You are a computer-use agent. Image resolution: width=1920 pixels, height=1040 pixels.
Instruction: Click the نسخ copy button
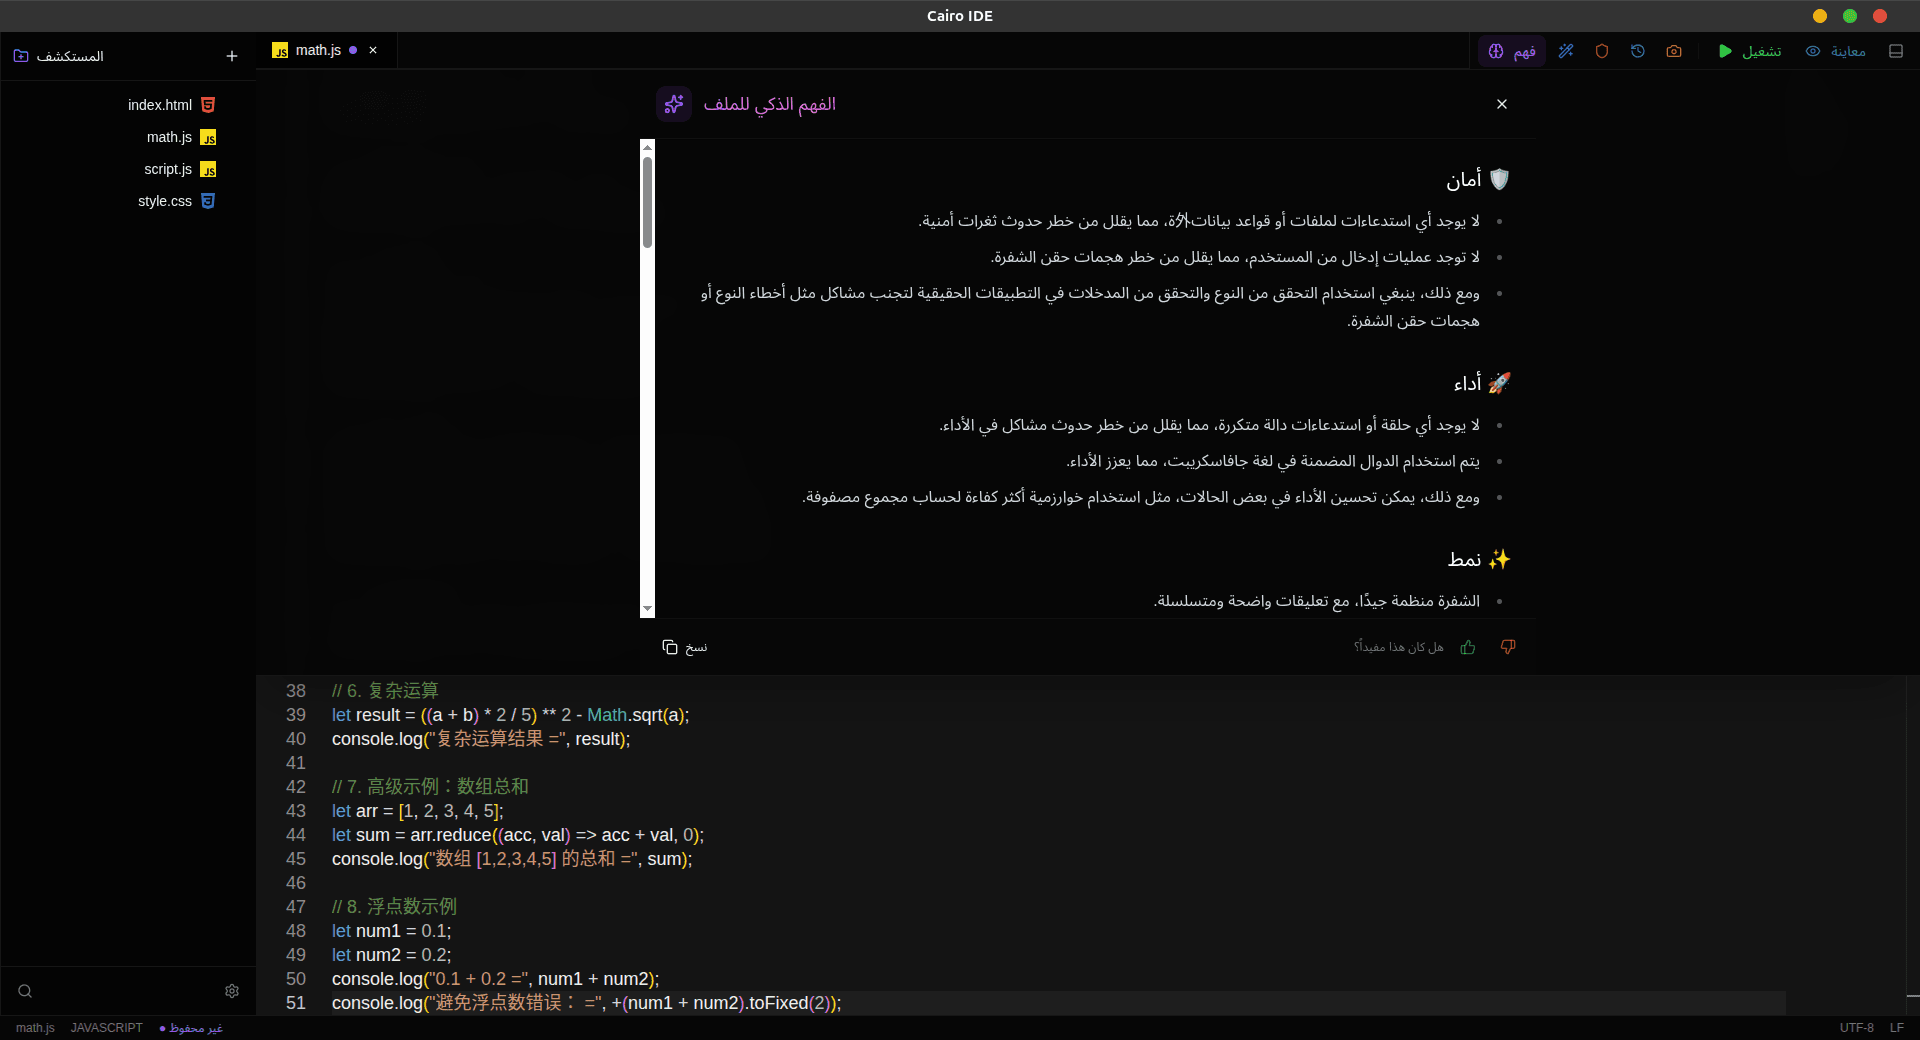685,647
